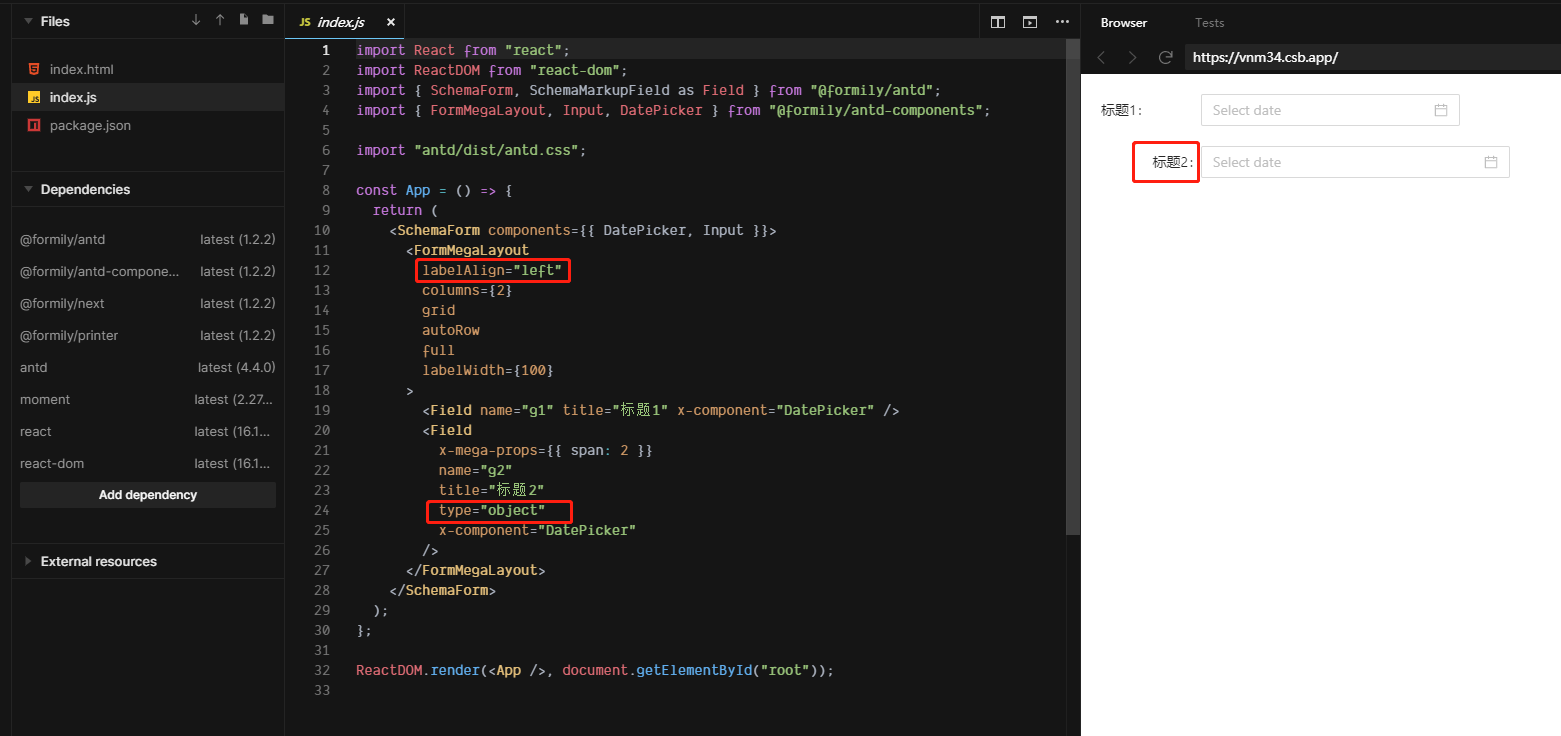The width and height of the screenshot is (1561, 736).
Task: Expand the External resources section
Action: coord(27,561)
